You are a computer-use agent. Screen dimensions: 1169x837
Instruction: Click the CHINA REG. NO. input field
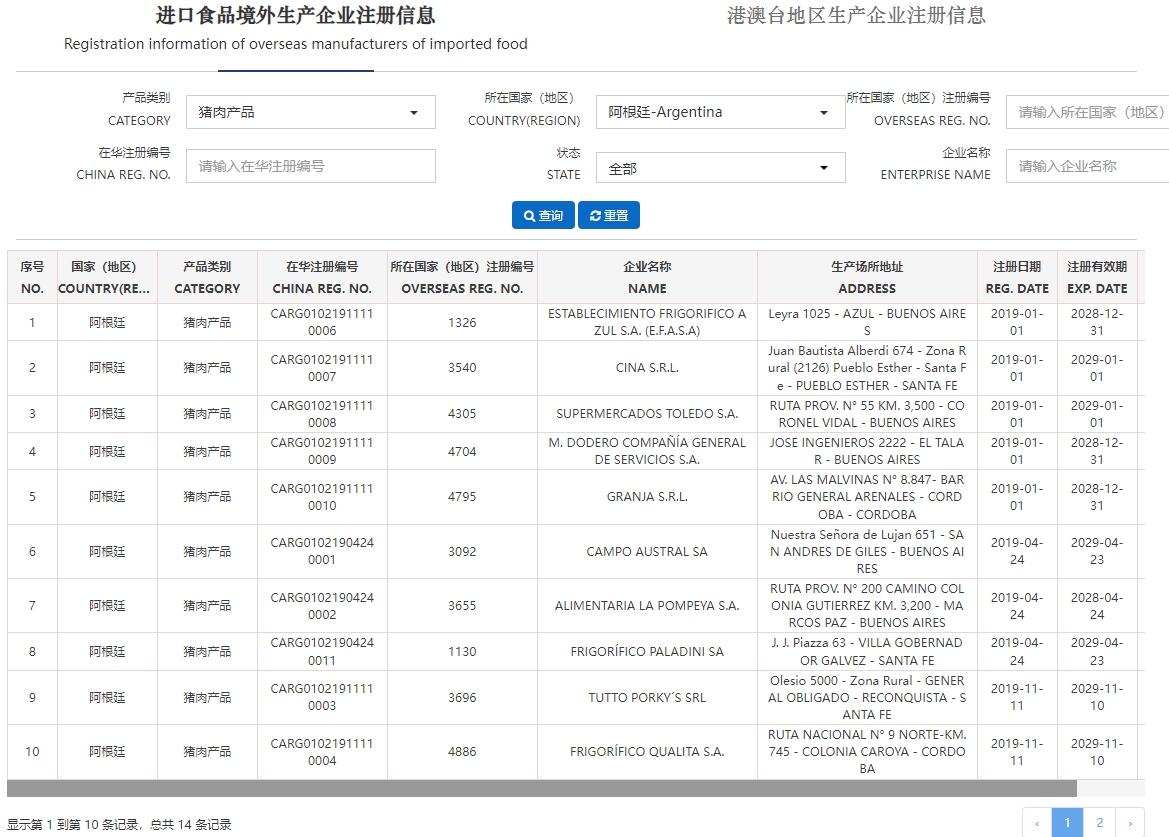pos(310,164)
